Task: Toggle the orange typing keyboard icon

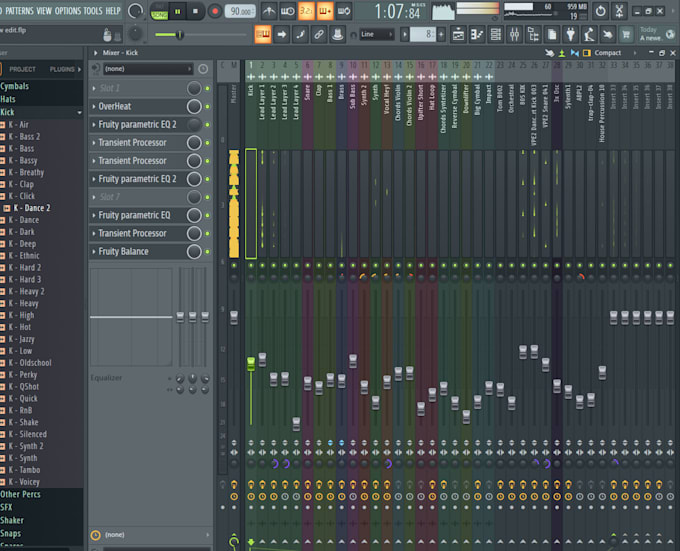Action: (263, 35)
